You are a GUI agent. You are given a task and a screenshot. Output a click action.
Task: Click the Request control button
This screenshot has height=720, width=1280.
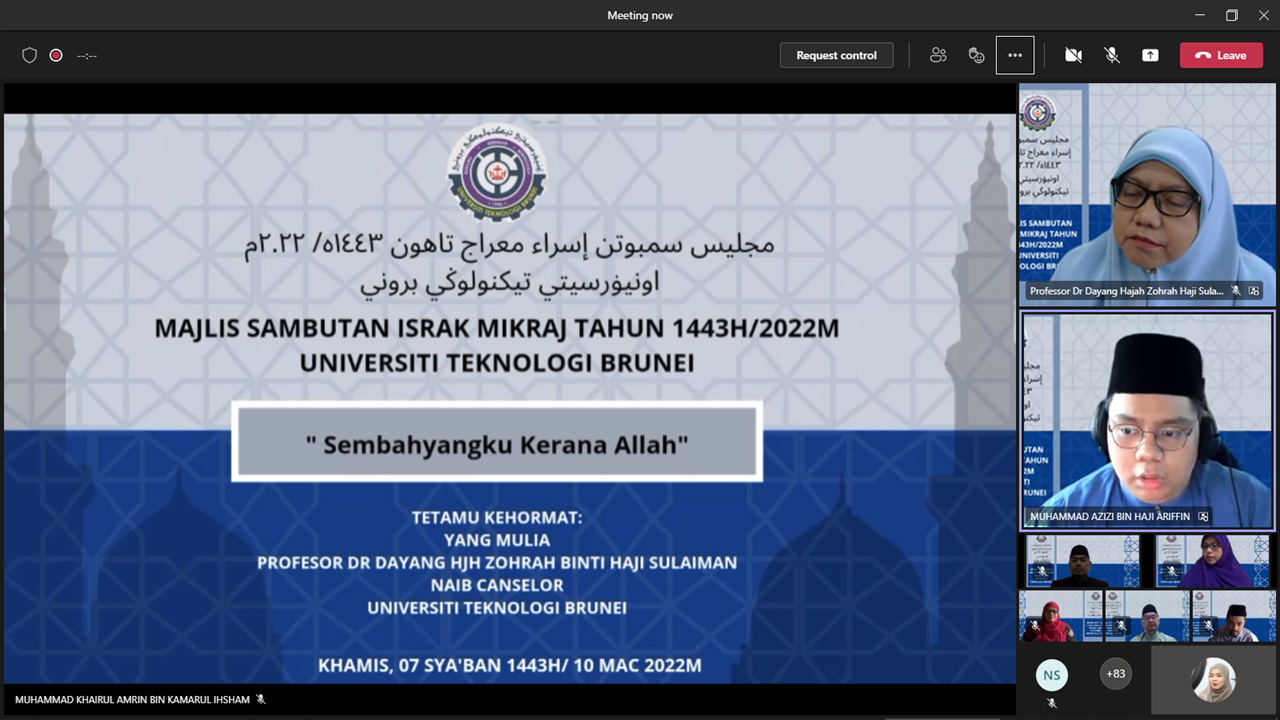pyautogui.click(x=836, y=55)
